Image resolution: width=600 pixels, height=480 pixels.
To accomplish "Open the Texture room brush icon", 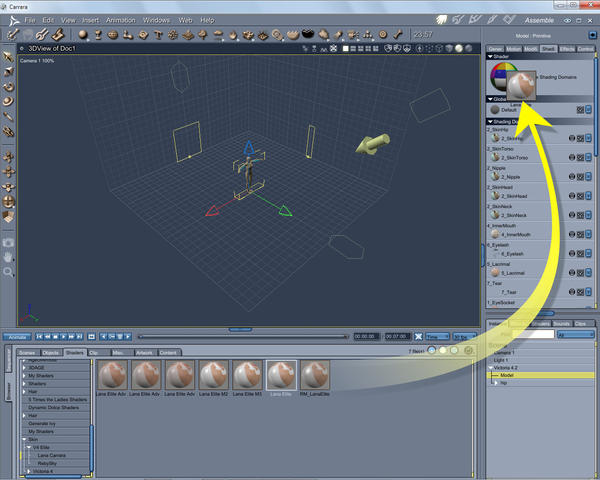I will click(492, 20).
